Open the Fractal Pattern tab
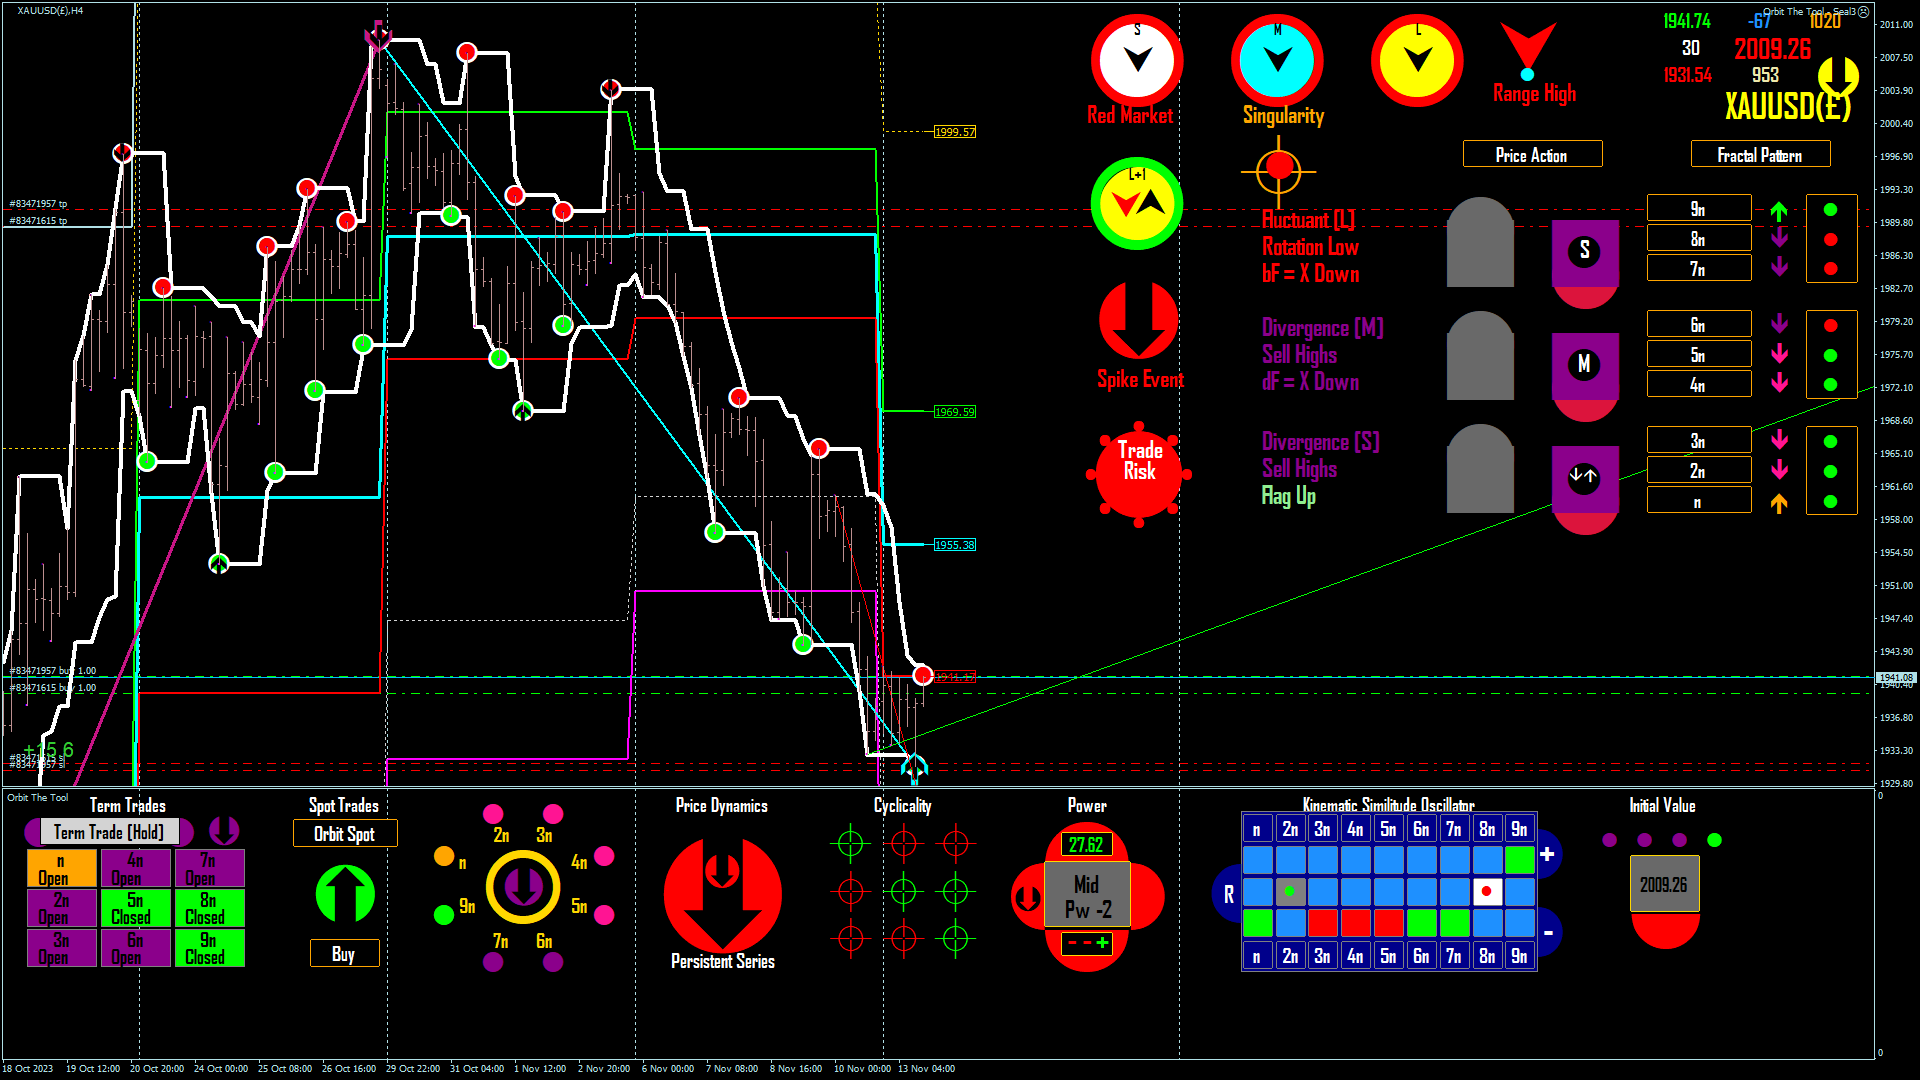The height and width of the screenshot is (1080, 1920). (x=1760, y=154)
